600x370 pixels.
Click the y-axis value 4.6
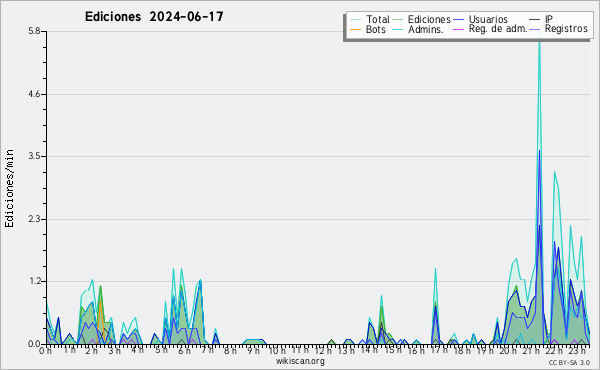coord(34,94)
